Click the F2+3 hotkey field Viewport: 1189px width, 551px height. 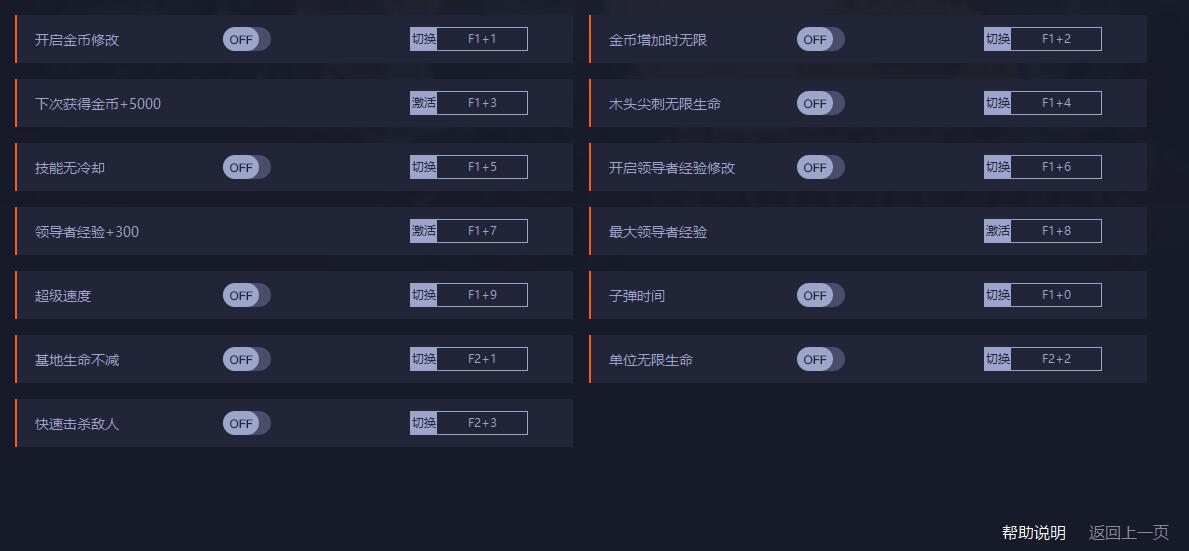[x=482, y=423]
